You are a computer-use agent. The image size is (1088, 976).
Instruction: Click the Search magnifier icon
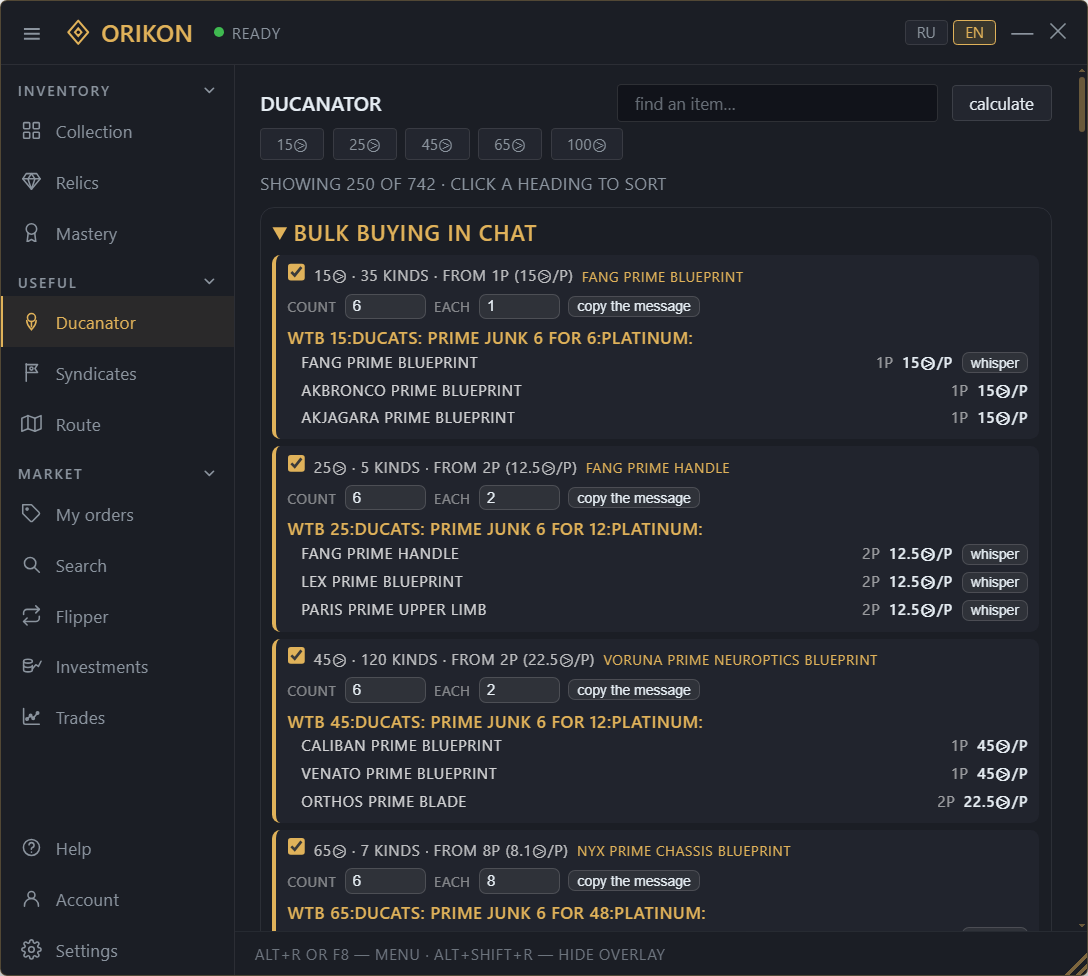point(31,565)
